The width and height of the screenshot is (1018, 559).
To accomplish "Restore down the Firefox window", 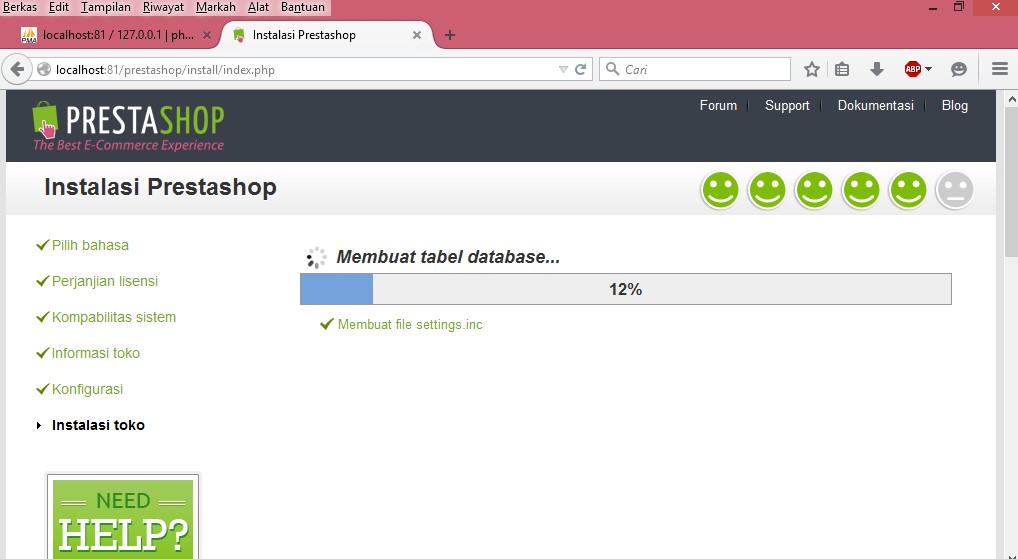I will 959,7.
